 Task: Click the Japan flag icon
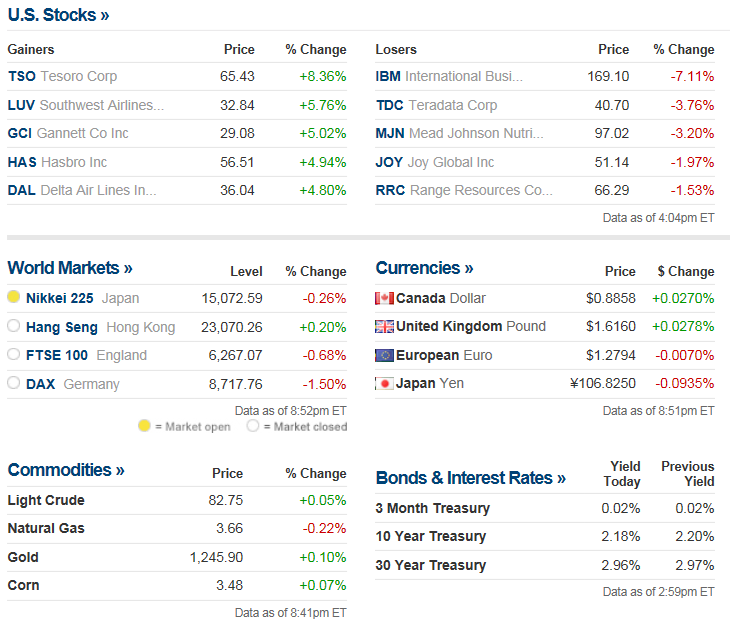coord(384,383)
